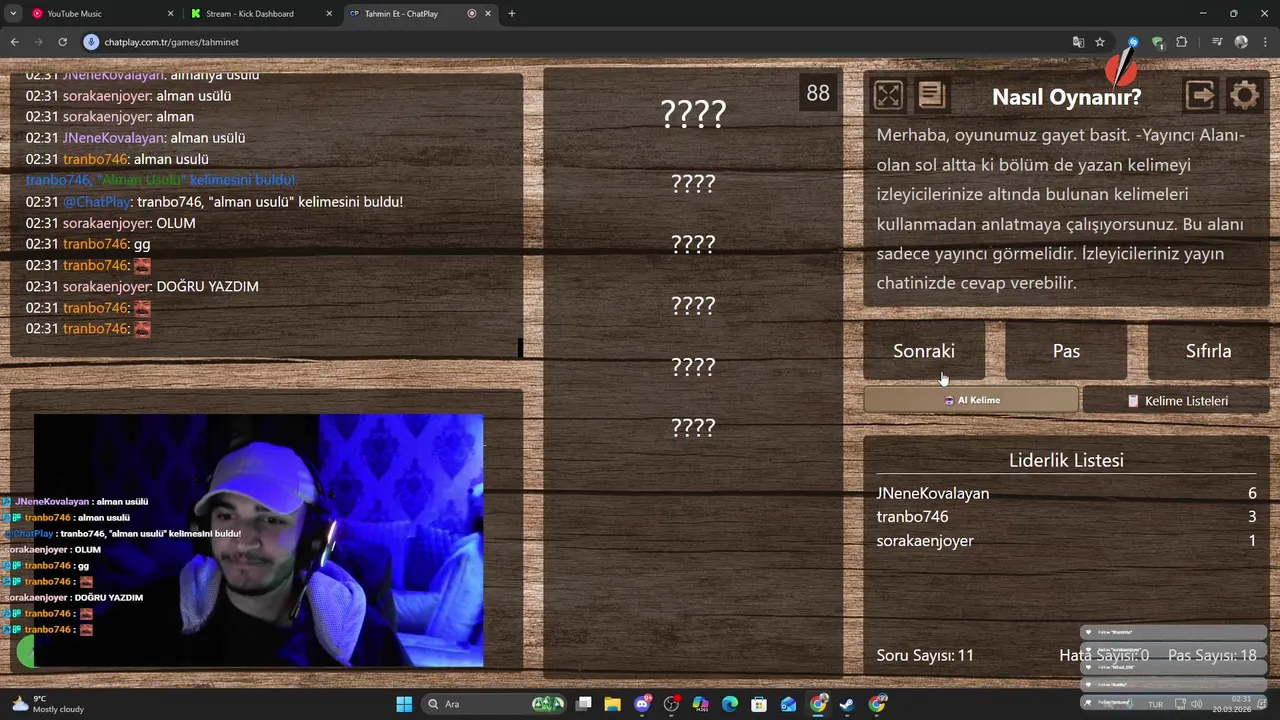
Task: Open the game settings gear
Action: tap(1245, 95)
